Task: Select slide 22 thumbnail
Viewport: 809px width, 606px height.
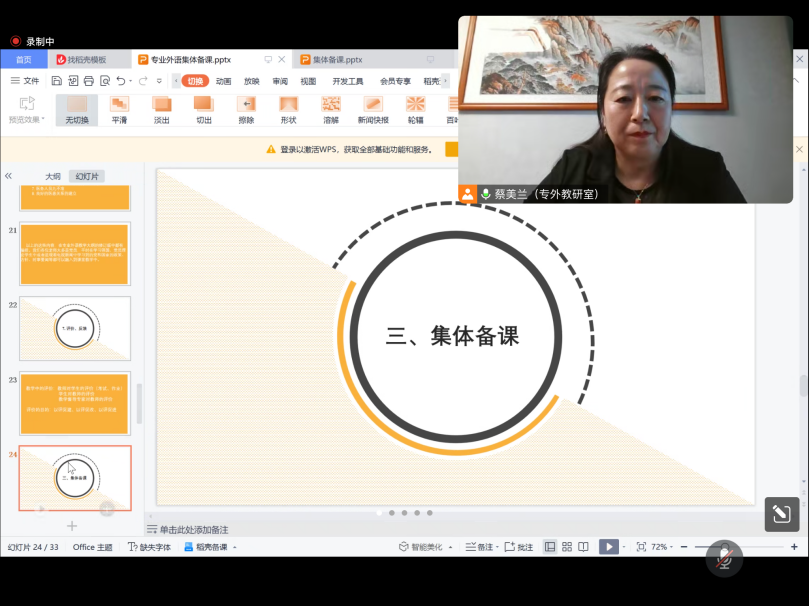Action: (75, 328)
